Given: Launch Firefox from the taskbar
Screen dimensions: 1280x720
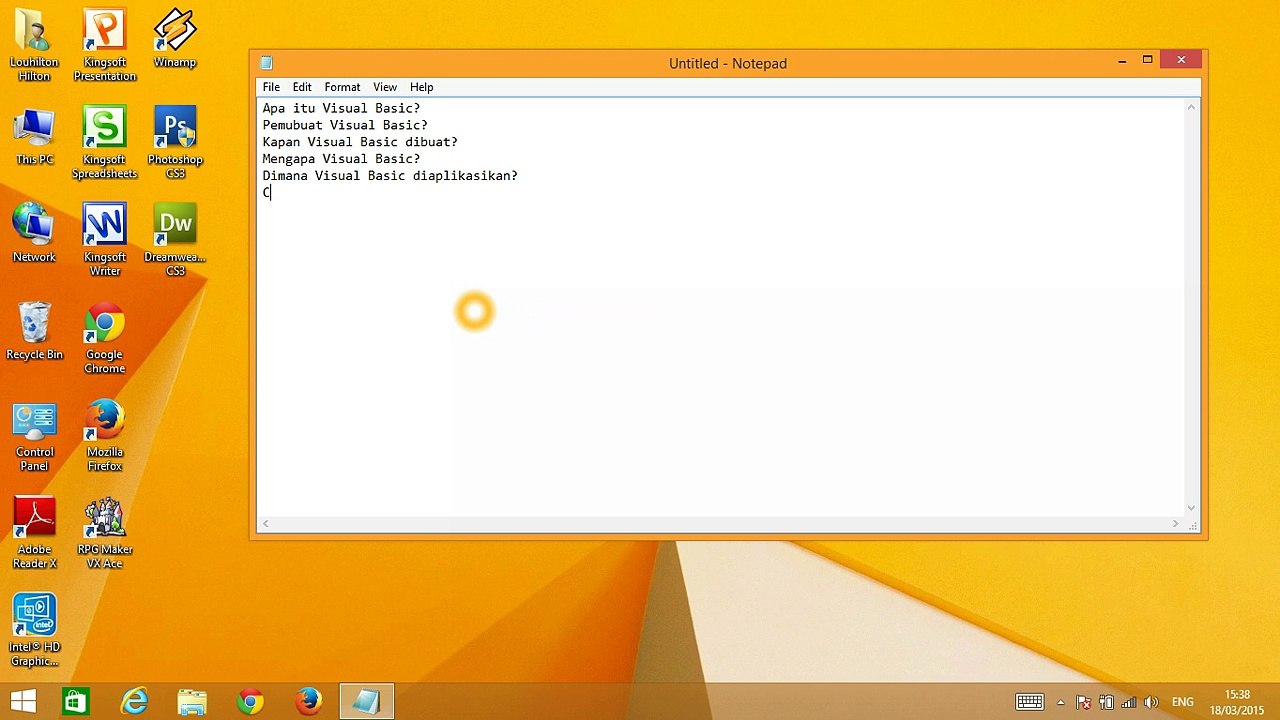Looking at the screenshot, I should [308, 702].
